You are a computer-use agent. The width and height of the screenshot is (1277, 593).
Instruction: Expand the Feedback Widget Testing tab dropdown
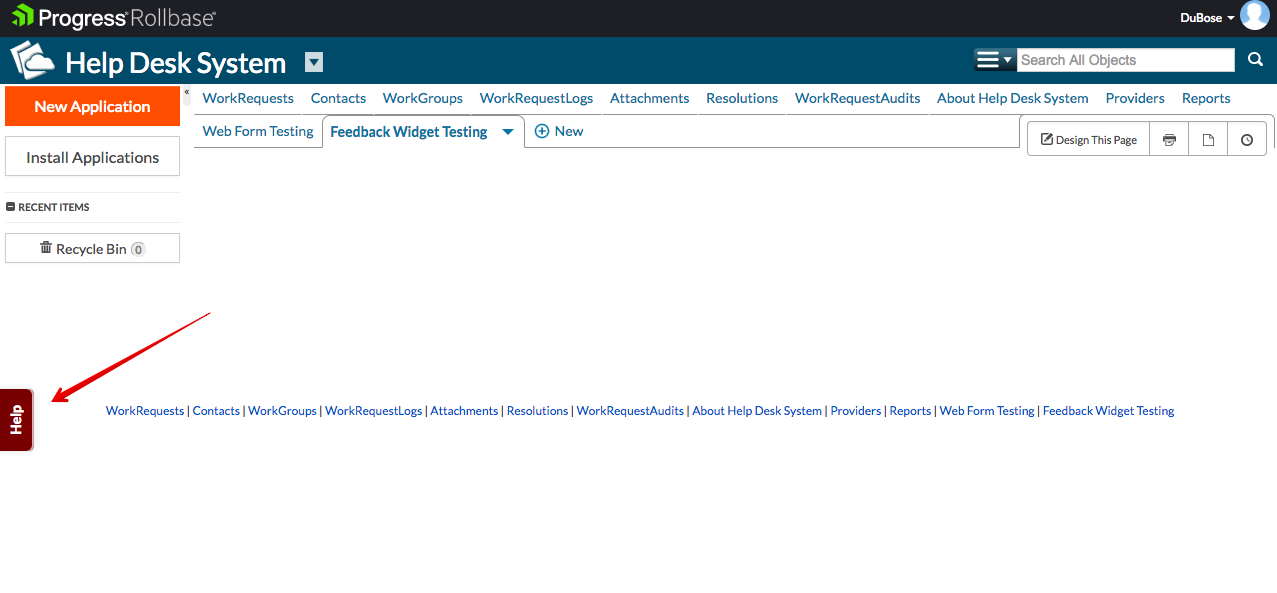(x=508, y=132)
